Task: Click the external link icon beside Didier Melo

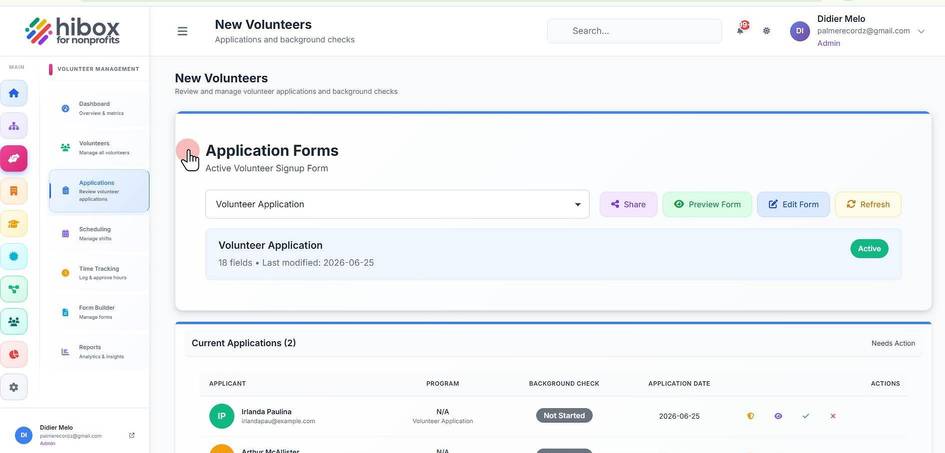Action: (132, 435)
